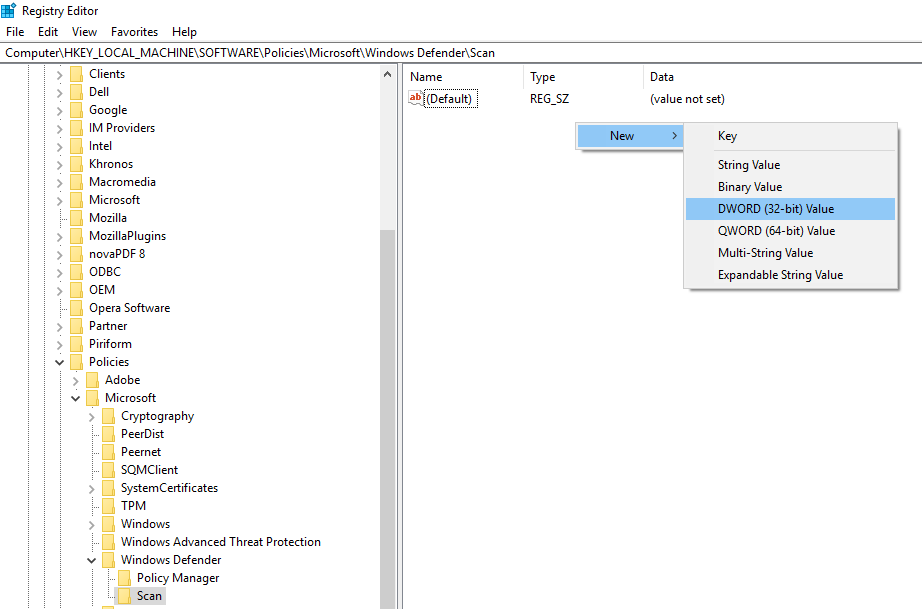Select the Scan key folder icon
Screen dimensions: 922x609
[x=124, y=595]
